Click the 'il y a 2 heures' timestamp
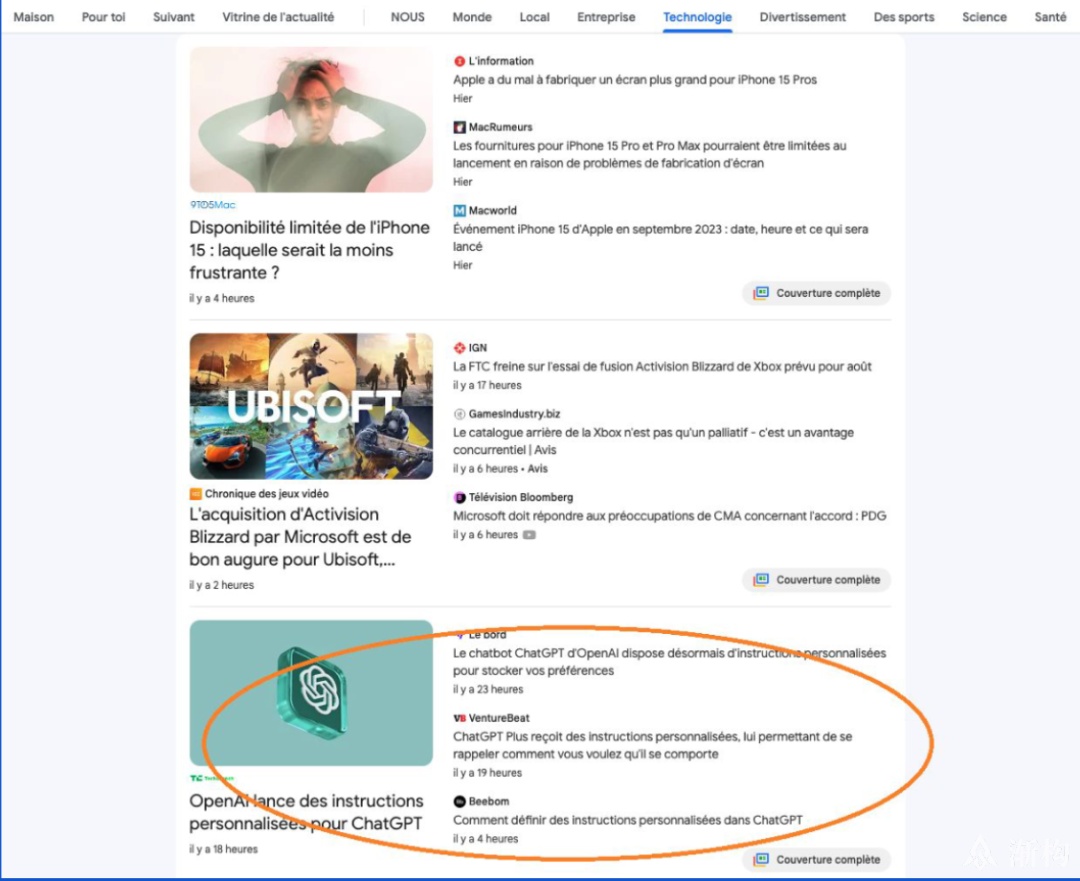This screenshot has height=881, width=1080. (221, 585)
